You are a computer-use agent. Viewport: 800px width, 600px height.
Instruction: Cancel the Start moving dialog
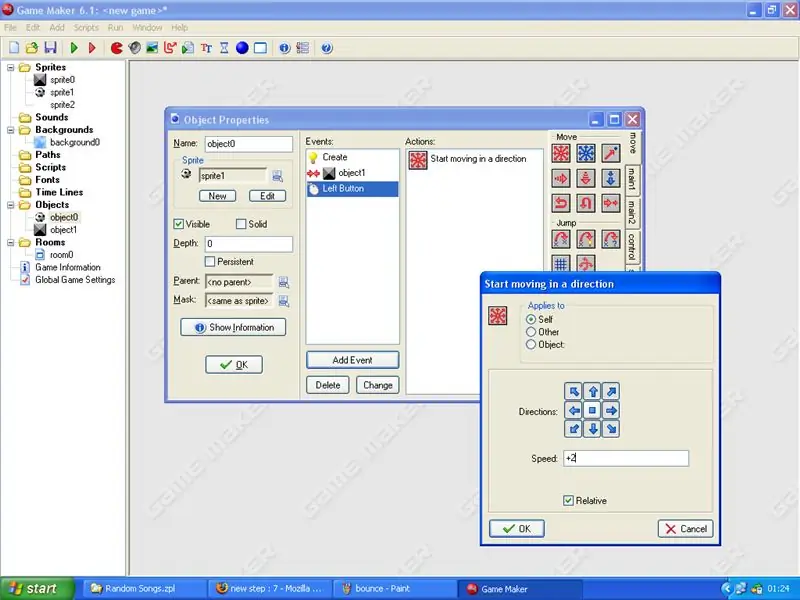click(685, 529)
